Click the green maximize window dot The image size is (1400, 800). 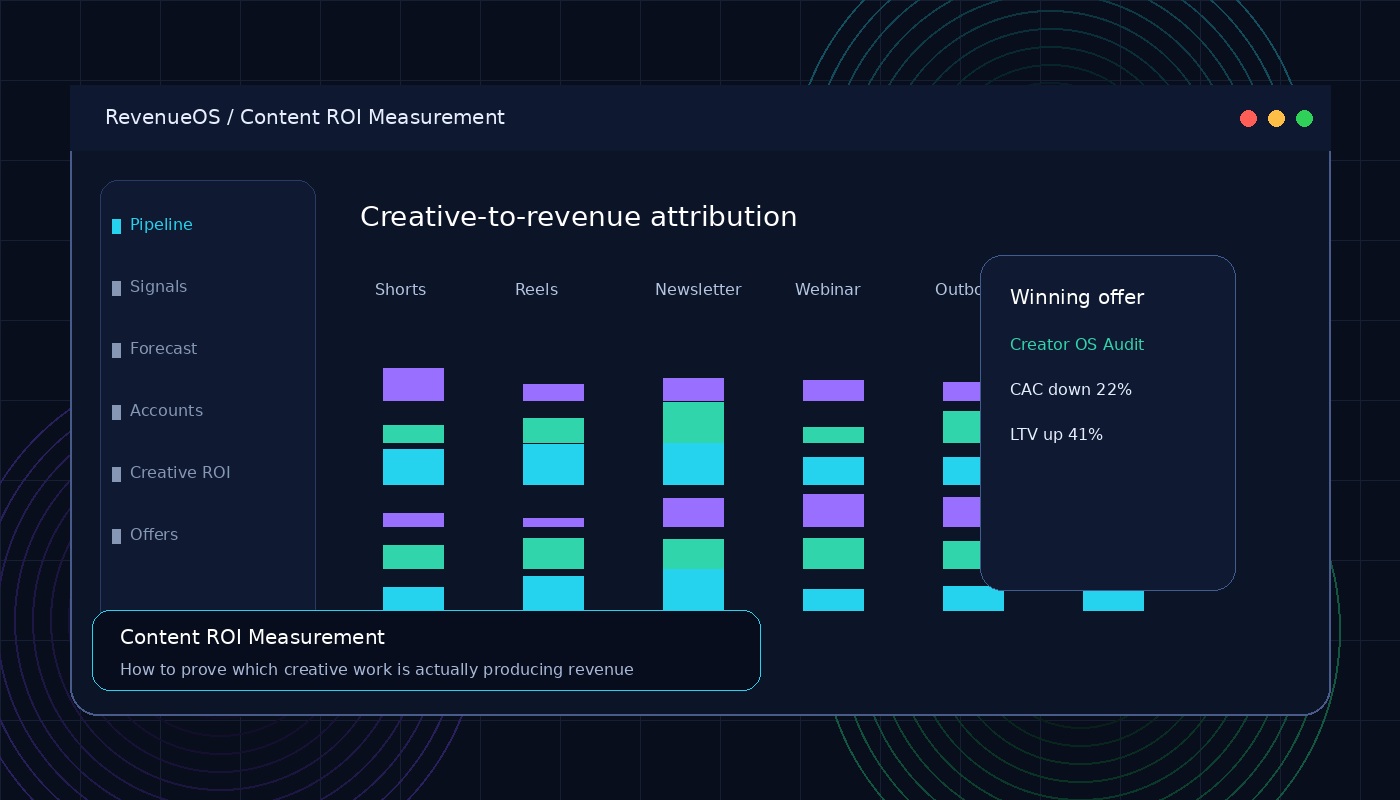coord(1304,118)
